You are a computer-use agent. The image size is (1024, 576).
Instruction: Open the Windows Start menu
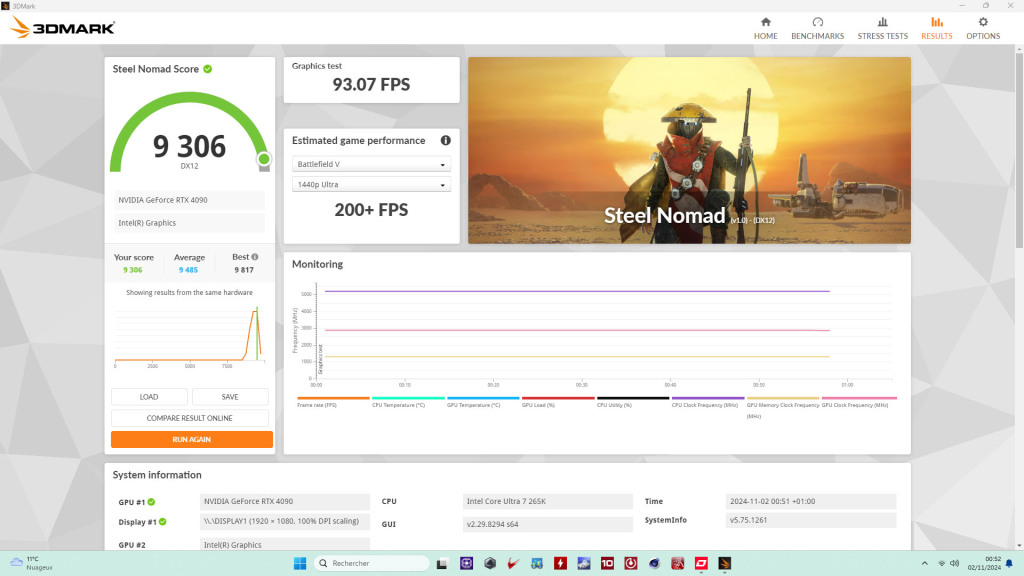(x=300, y=563)
